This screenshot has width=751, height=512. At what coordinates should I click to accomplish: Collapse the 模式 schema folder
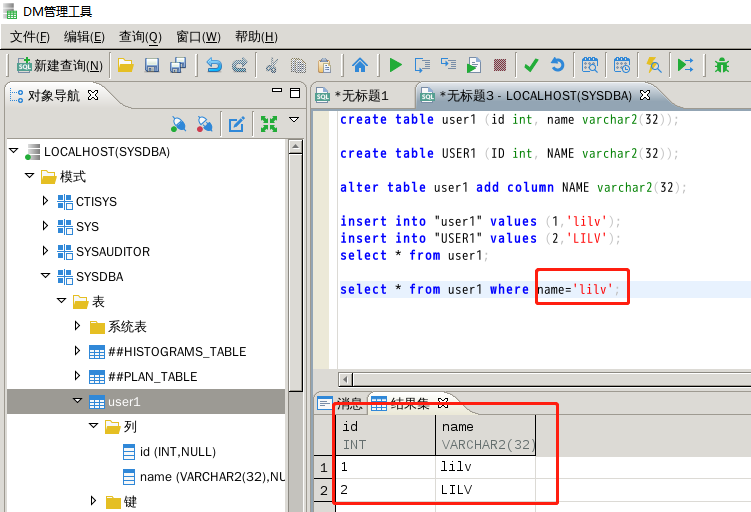(30, 176)
